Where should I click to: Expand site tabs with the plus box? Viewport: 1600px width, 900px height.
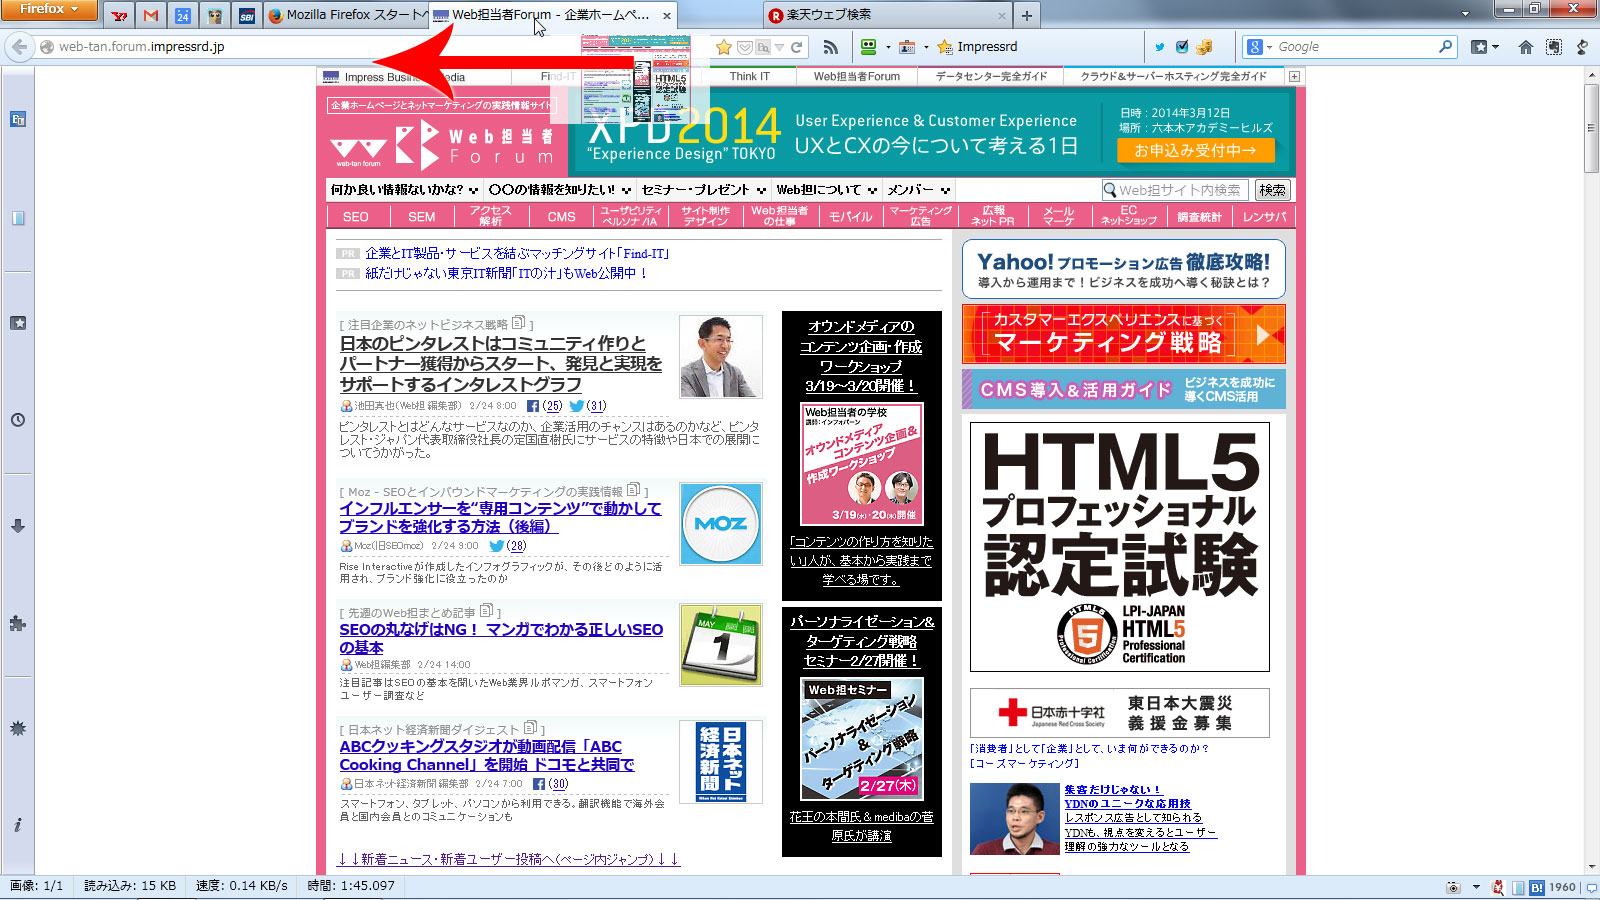tap(1295, 76)
